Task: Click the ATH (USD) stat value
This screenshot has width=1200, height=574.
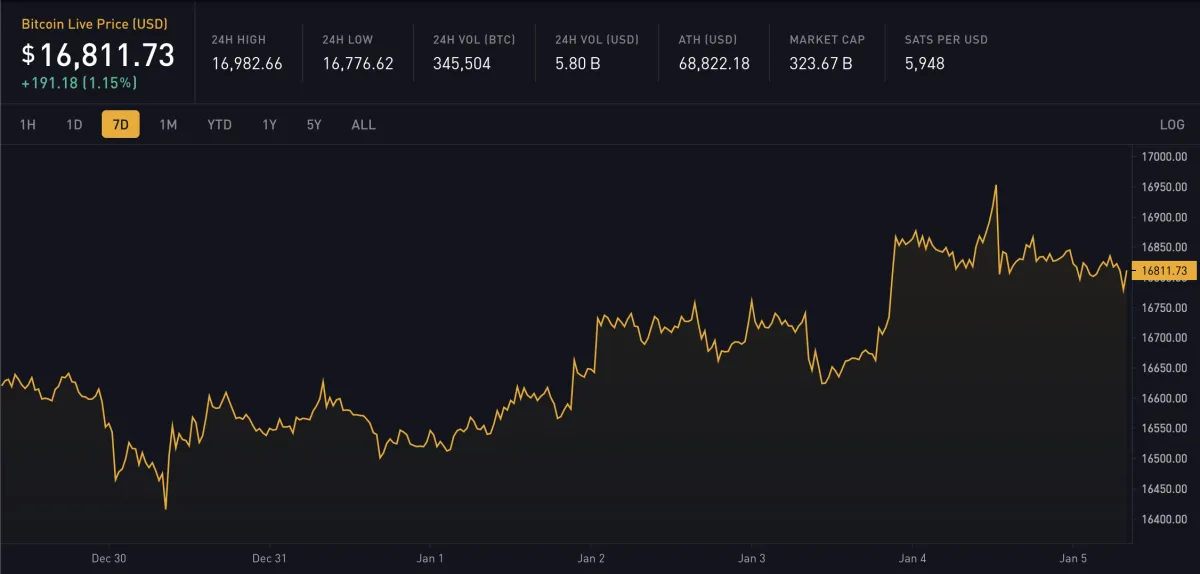Action: click(x=714, y=64)
